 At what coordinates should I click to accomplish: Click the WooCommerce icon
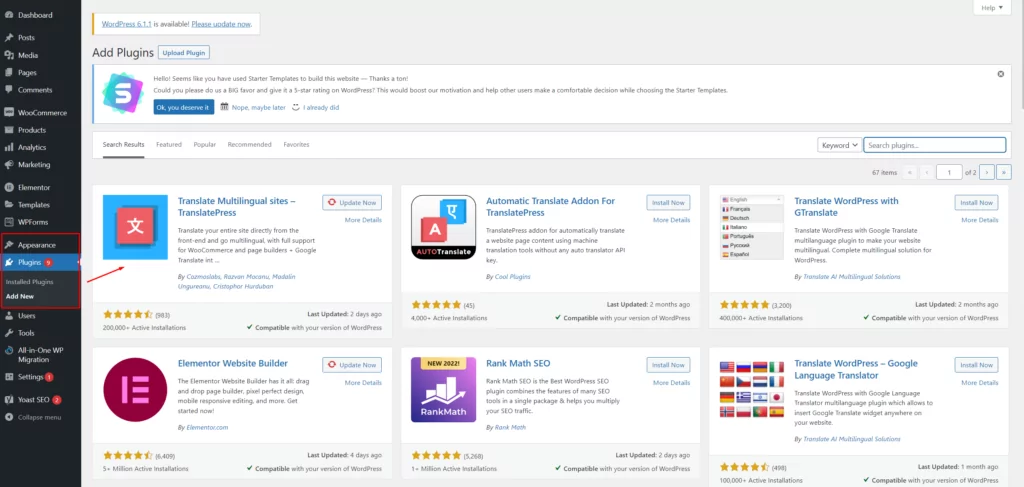9,112
